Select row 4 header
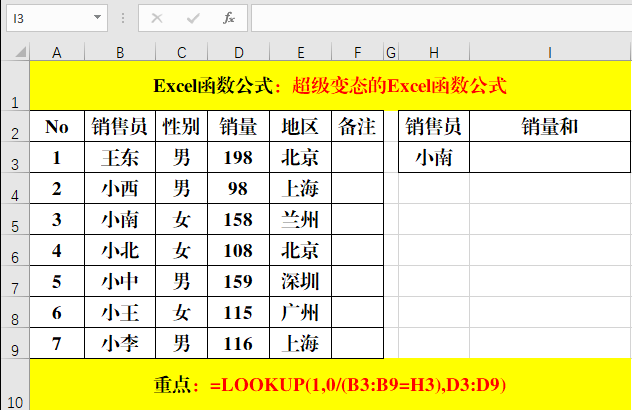The image size is (632, 410). 15,188
